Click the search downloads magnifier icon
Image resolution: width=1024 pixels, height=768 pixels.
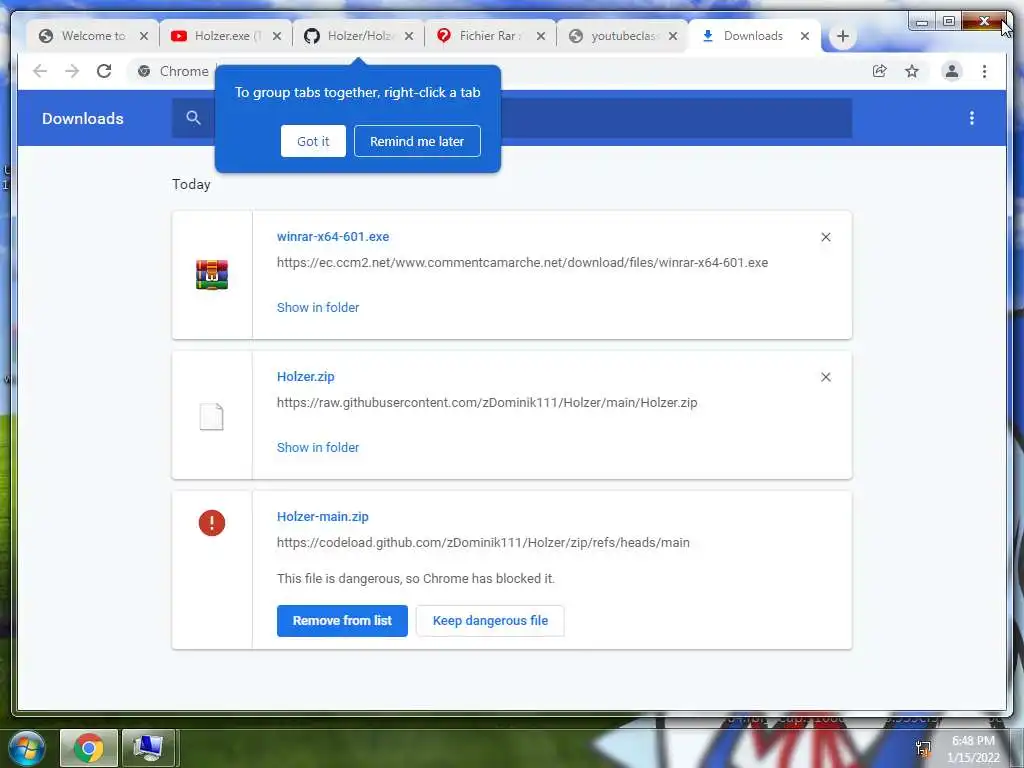pyautogui.click(x=193, y=118)
